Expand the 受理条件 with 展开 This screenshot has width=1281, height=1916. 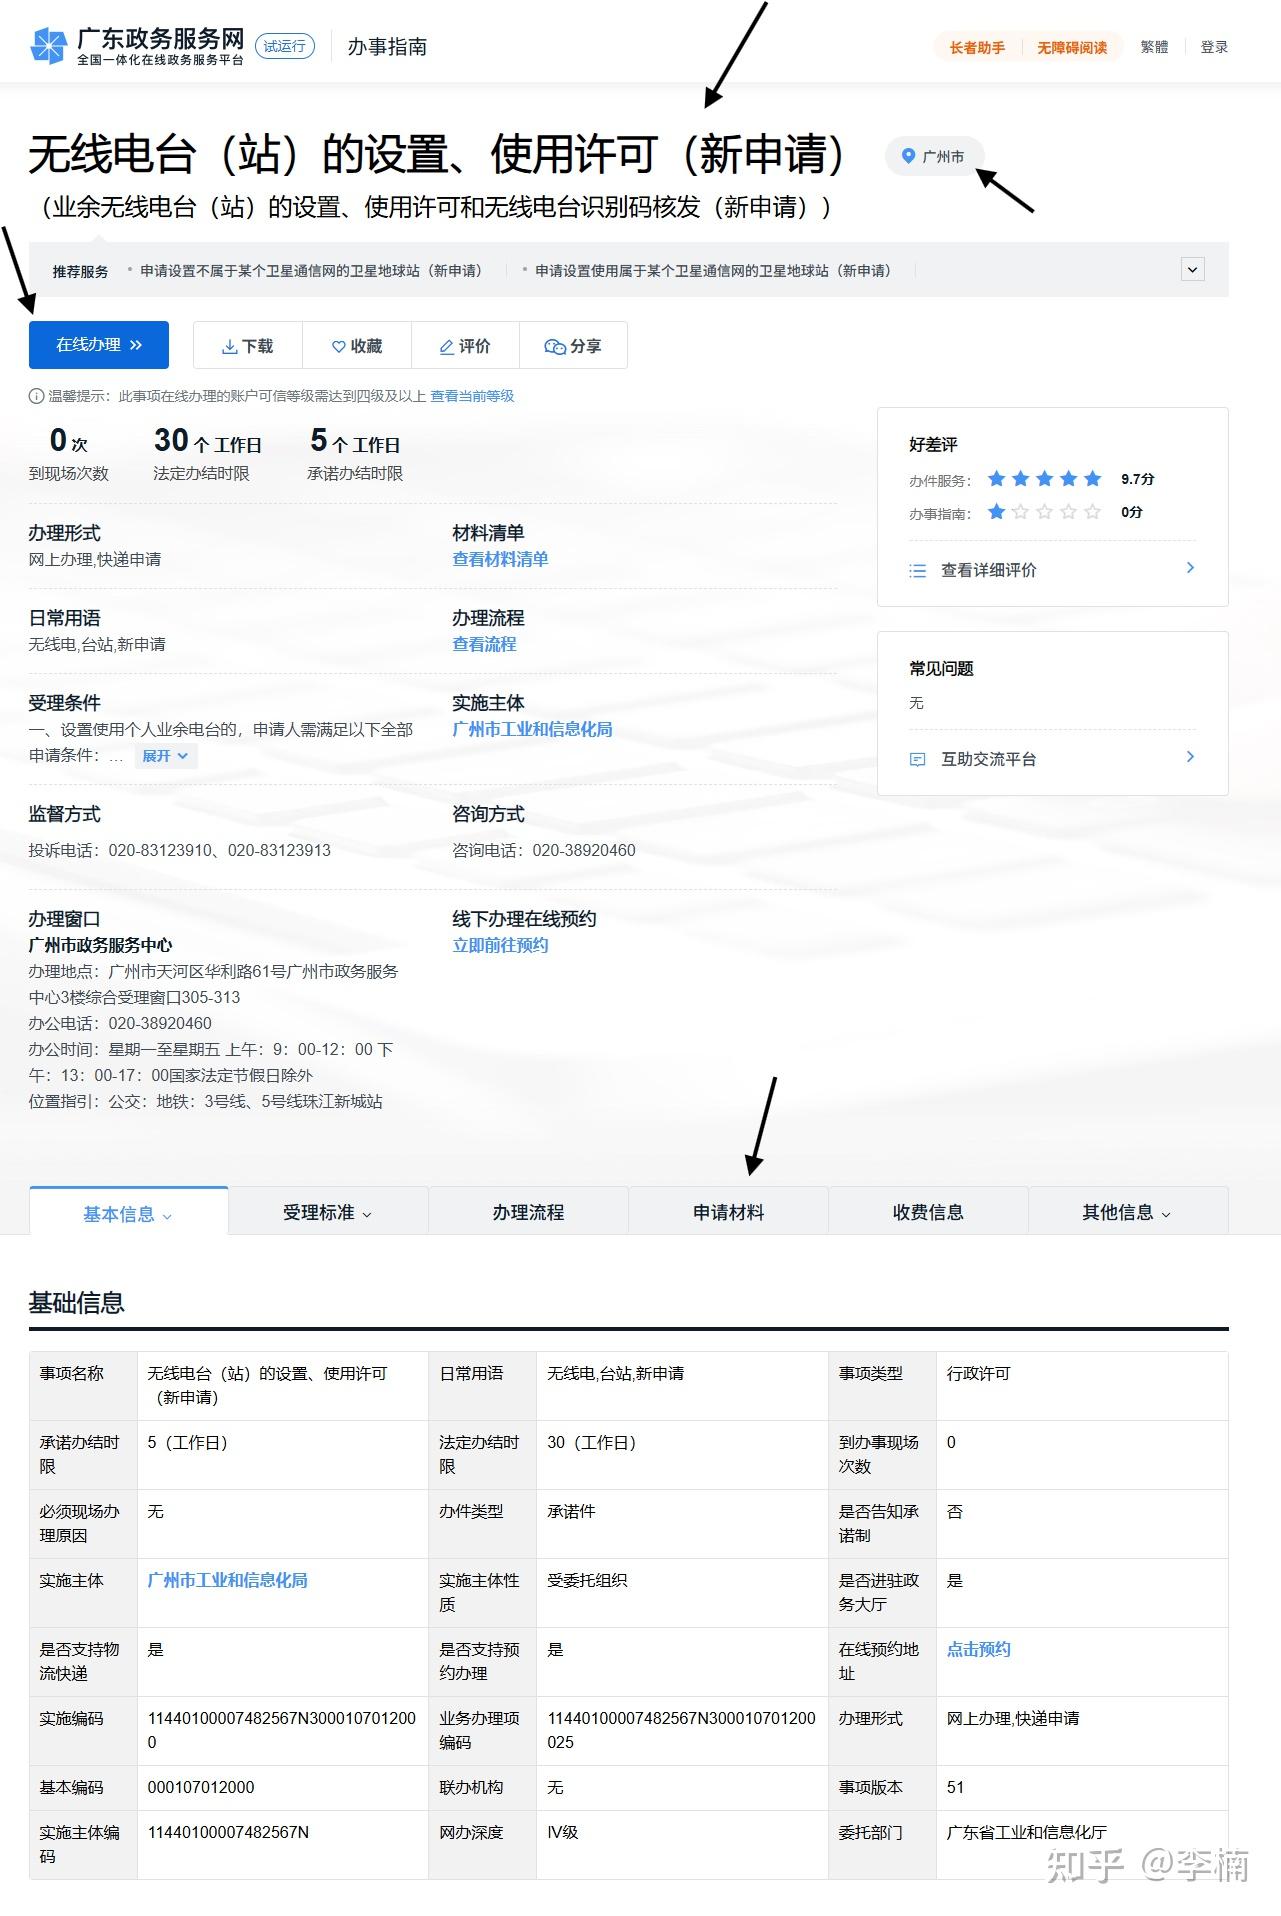click(x=165, y=756)
